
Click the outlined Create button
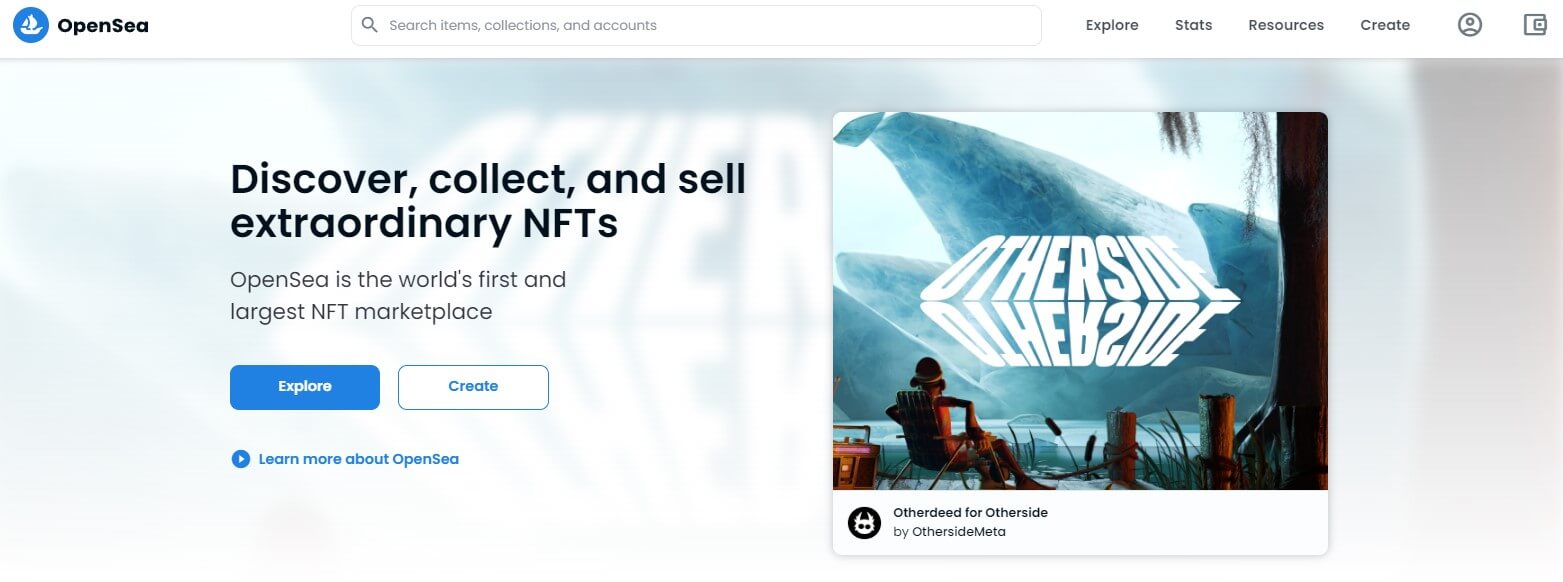point(473,387)
